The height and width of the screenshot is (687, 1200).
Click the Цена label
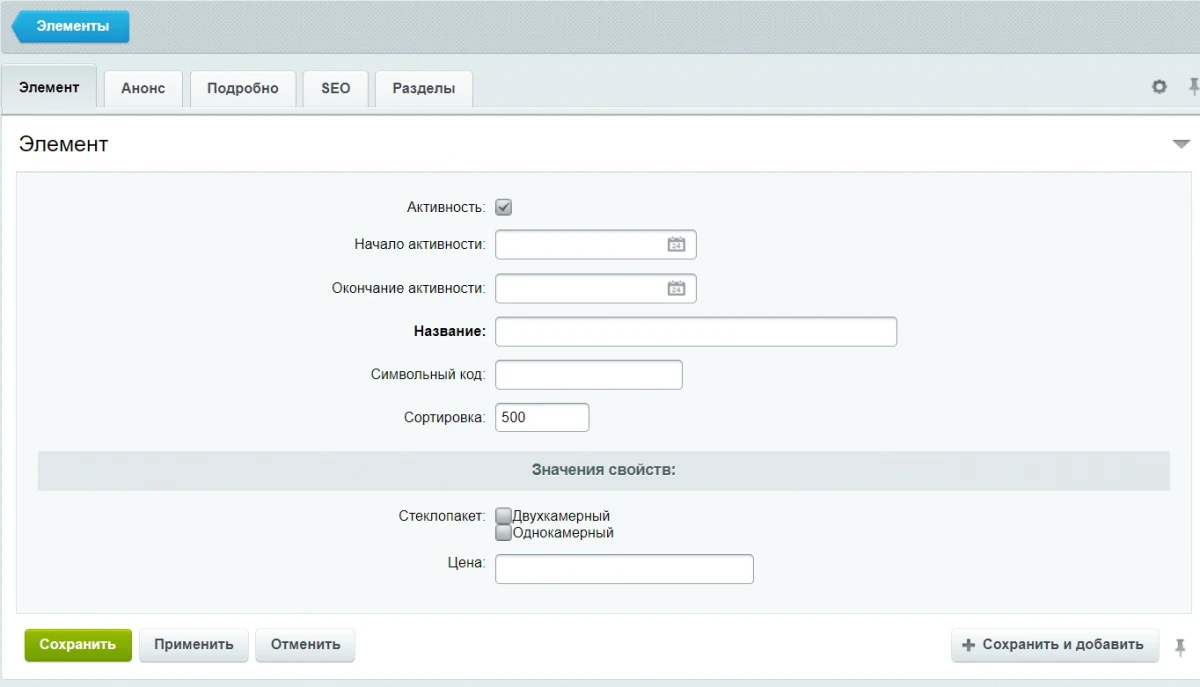click(x=466, y=563)
